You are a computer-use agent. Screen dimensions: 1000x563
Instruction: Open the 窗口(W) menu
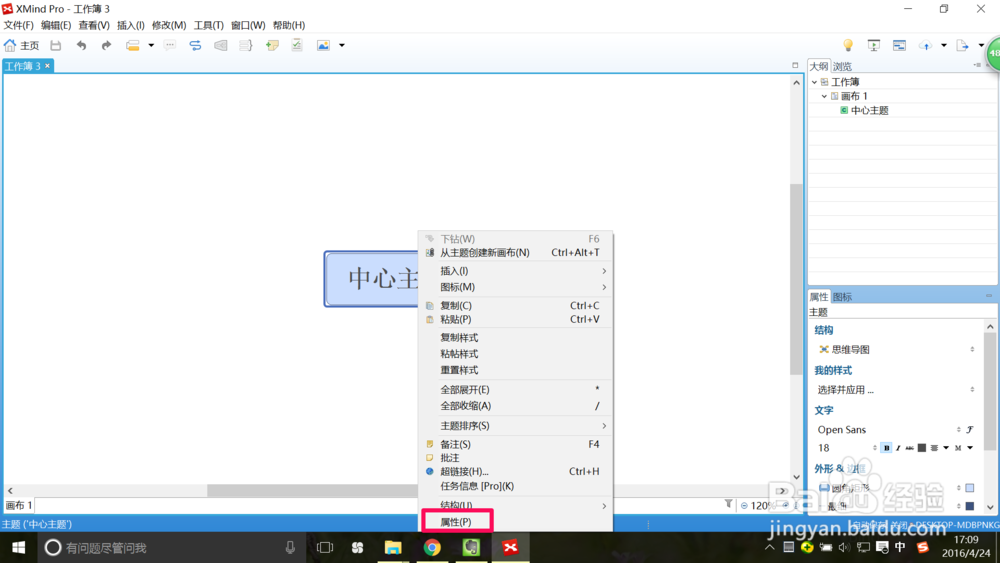coord(248,25)
